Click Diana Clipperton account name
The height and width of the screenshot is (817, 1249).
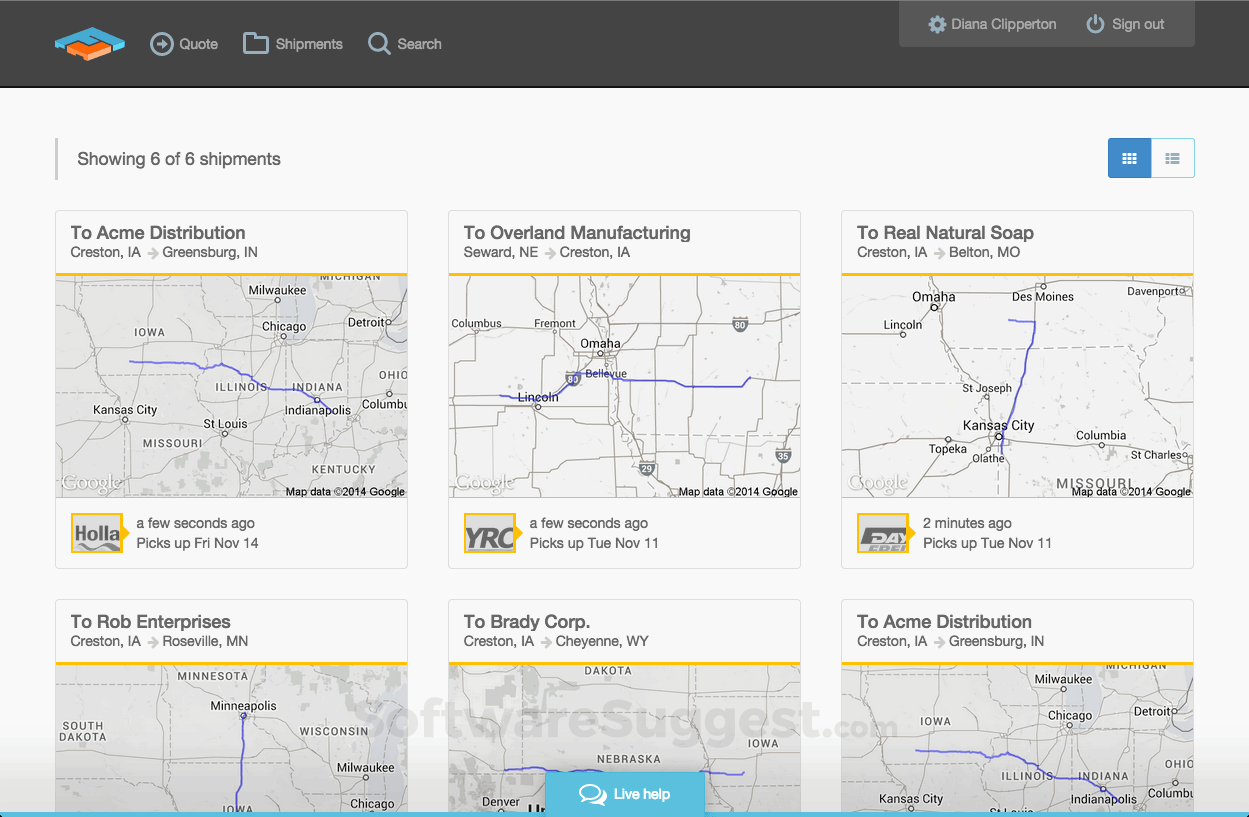pos(1003,23)
